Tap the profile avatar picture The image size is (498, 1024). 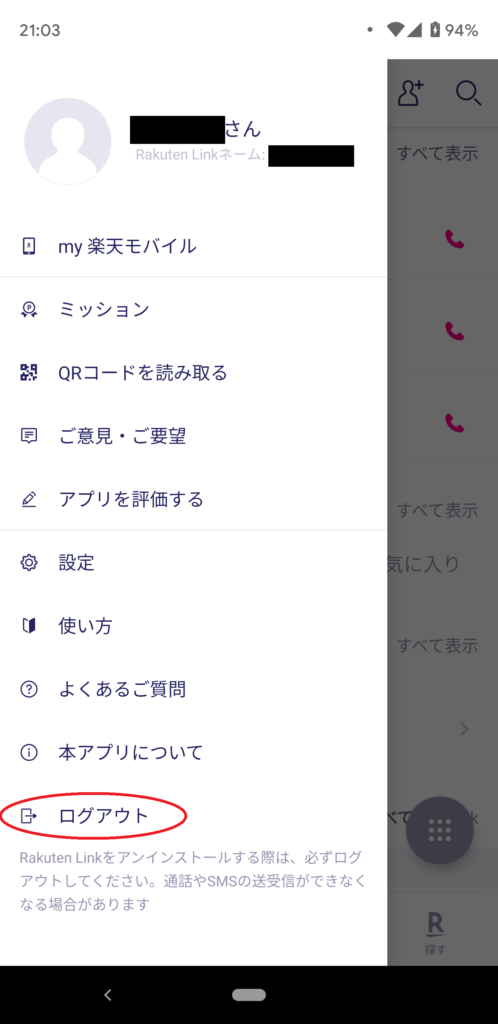pos(67,141)
